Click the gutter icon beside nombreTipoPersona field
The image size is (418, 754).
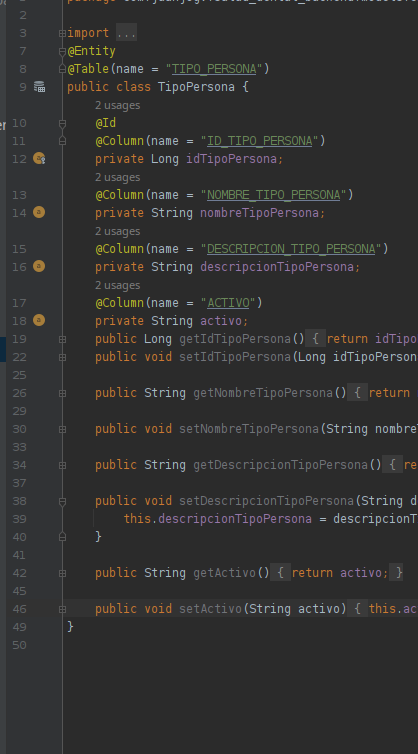coord(39,212)
